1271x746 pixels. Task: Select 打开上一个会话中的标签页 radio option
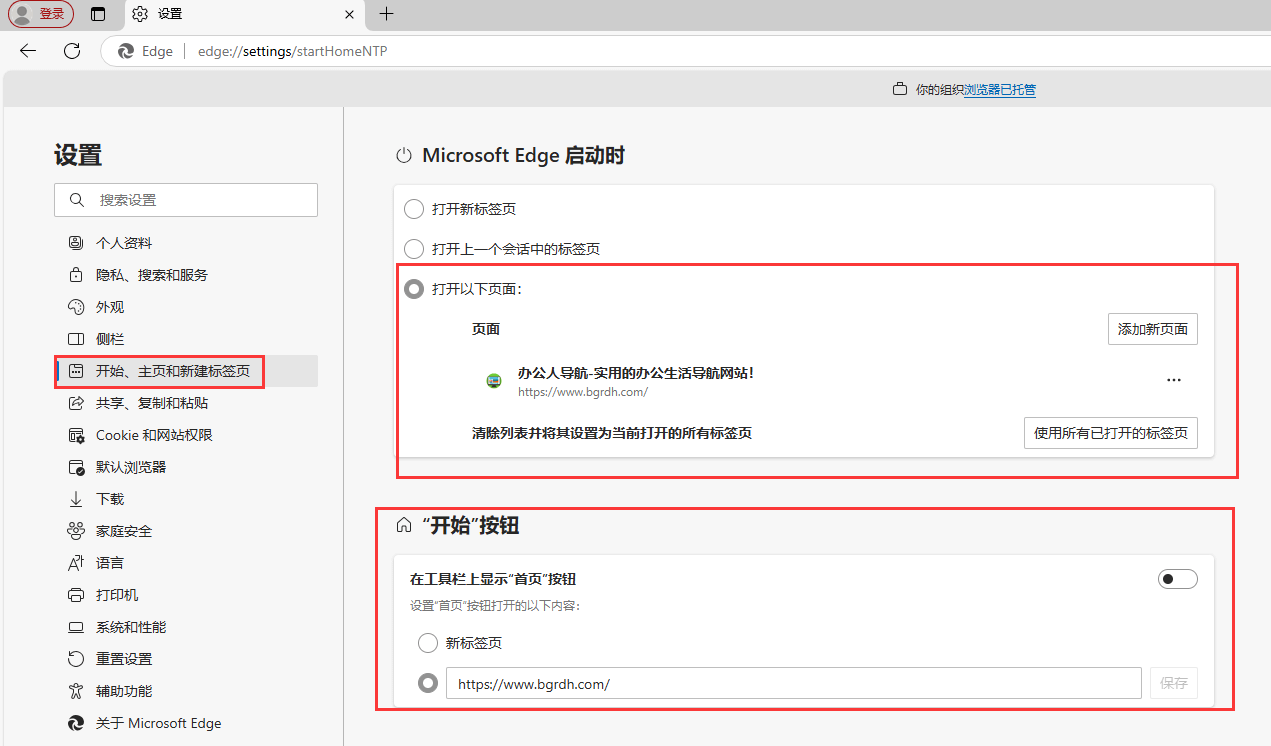413,249
